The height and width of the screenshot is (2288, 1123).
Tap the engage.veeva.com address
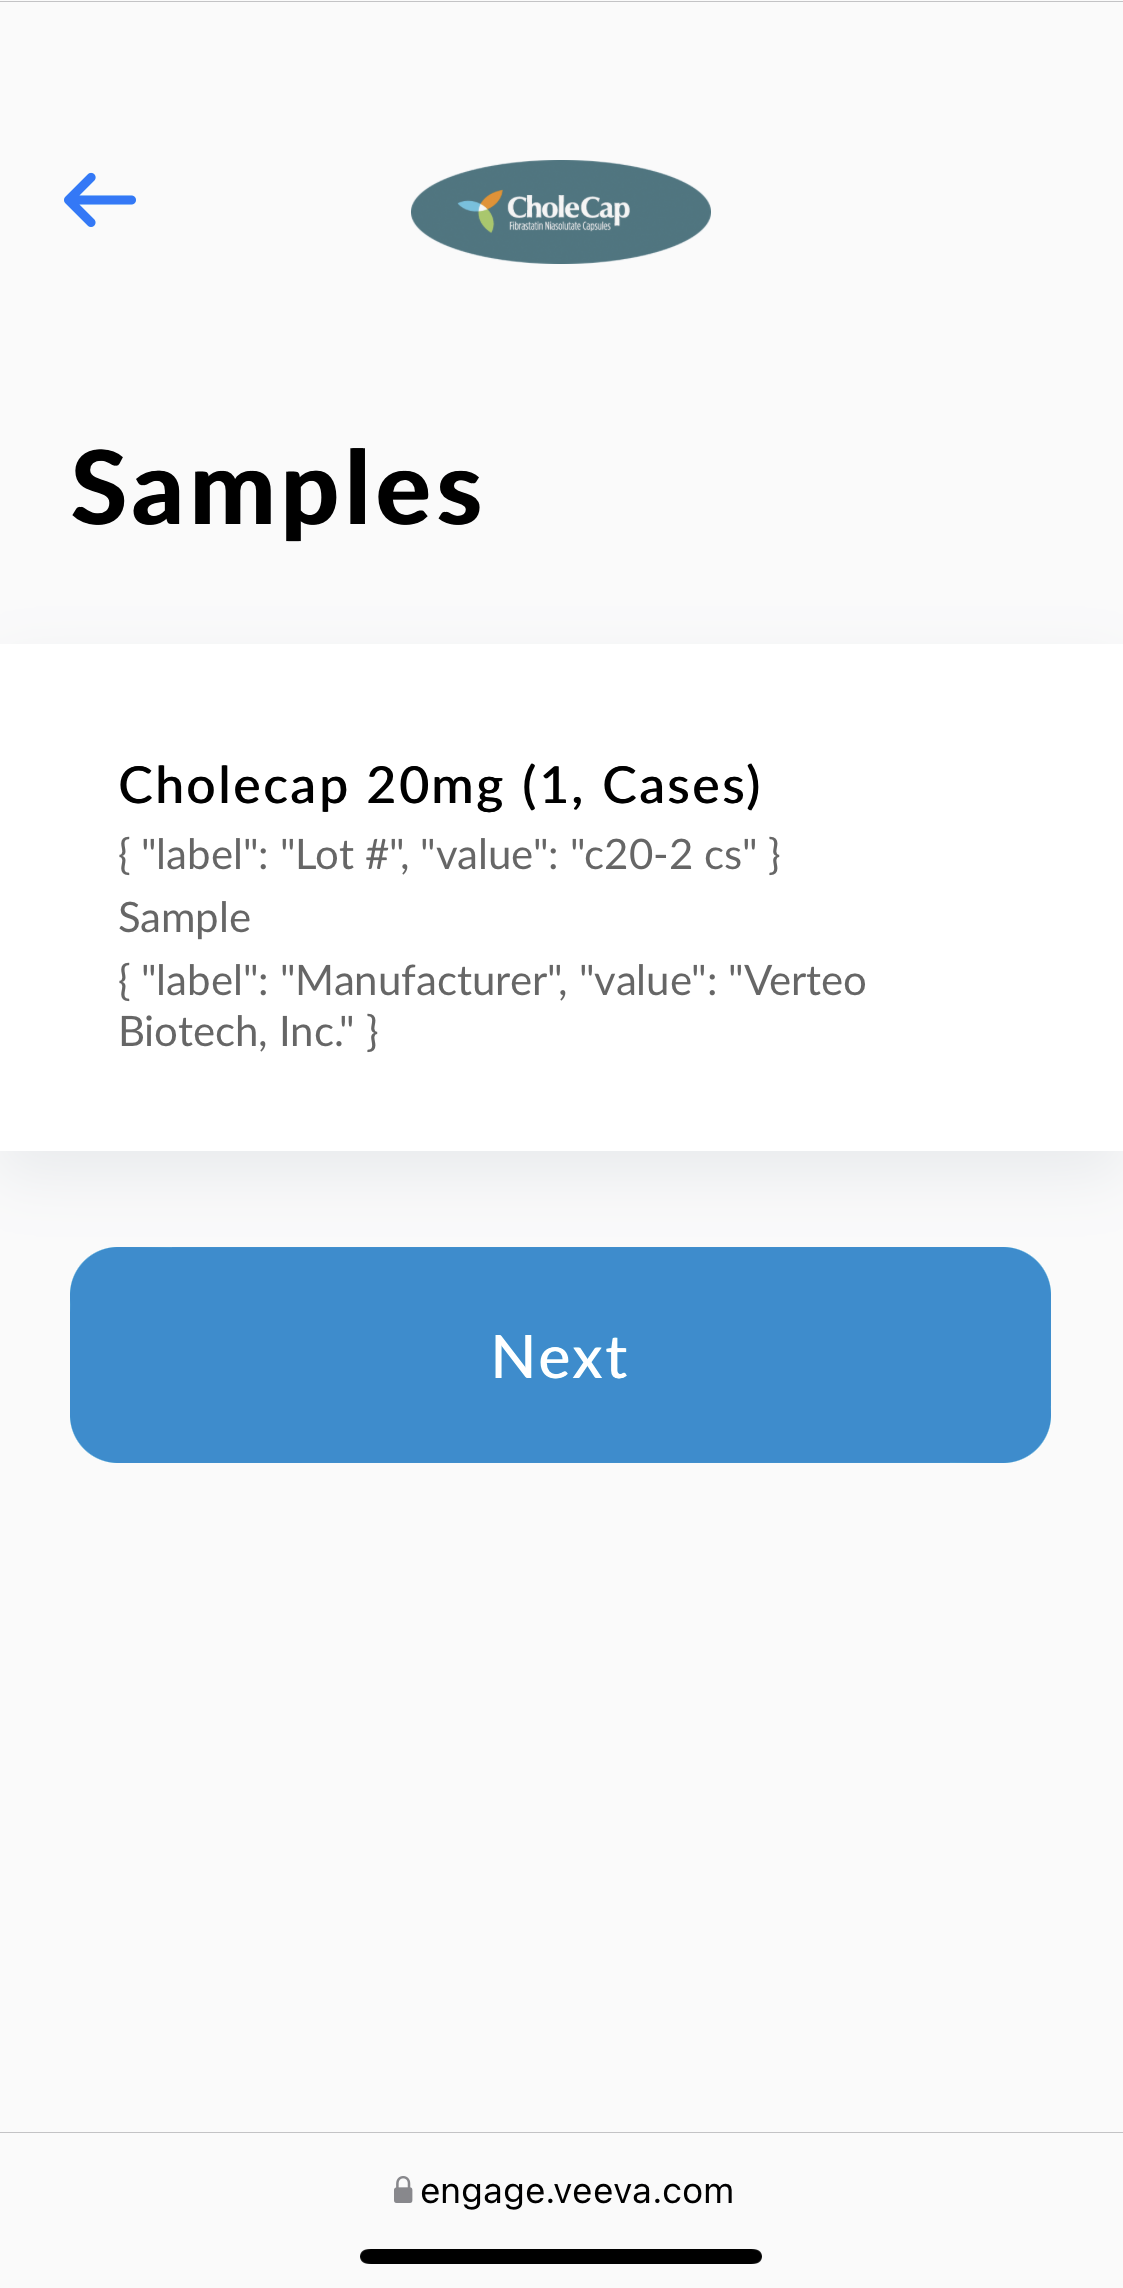tap(576, 2191)
